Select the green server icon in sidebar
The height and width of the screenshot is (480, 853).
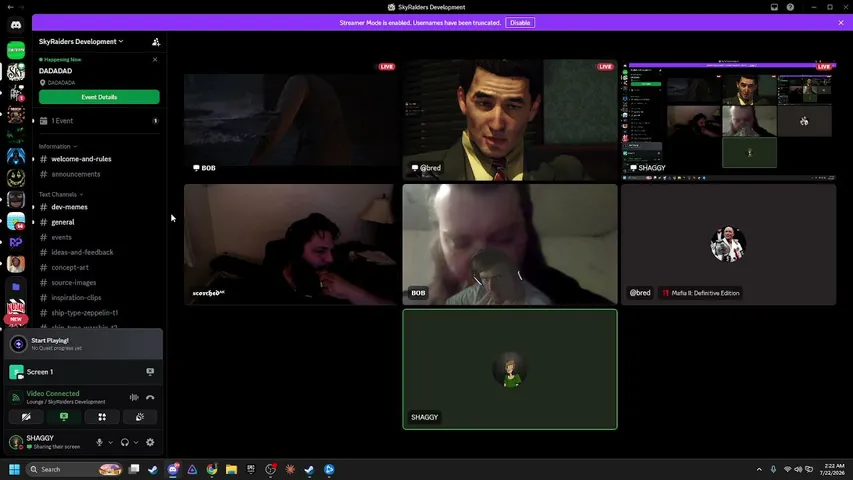[16, 50]
